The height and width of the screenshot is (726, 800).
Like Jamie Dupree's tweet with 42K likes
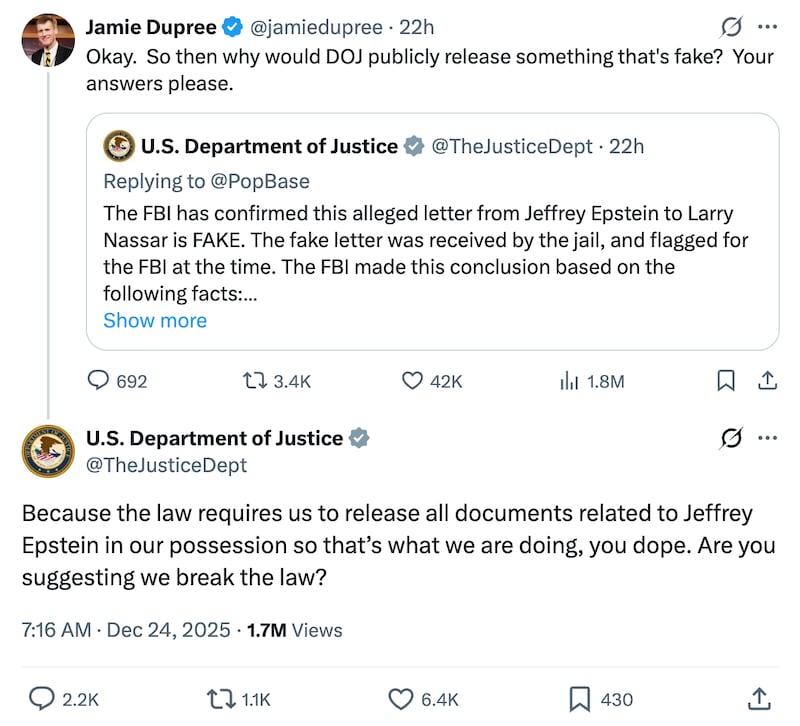412,381
